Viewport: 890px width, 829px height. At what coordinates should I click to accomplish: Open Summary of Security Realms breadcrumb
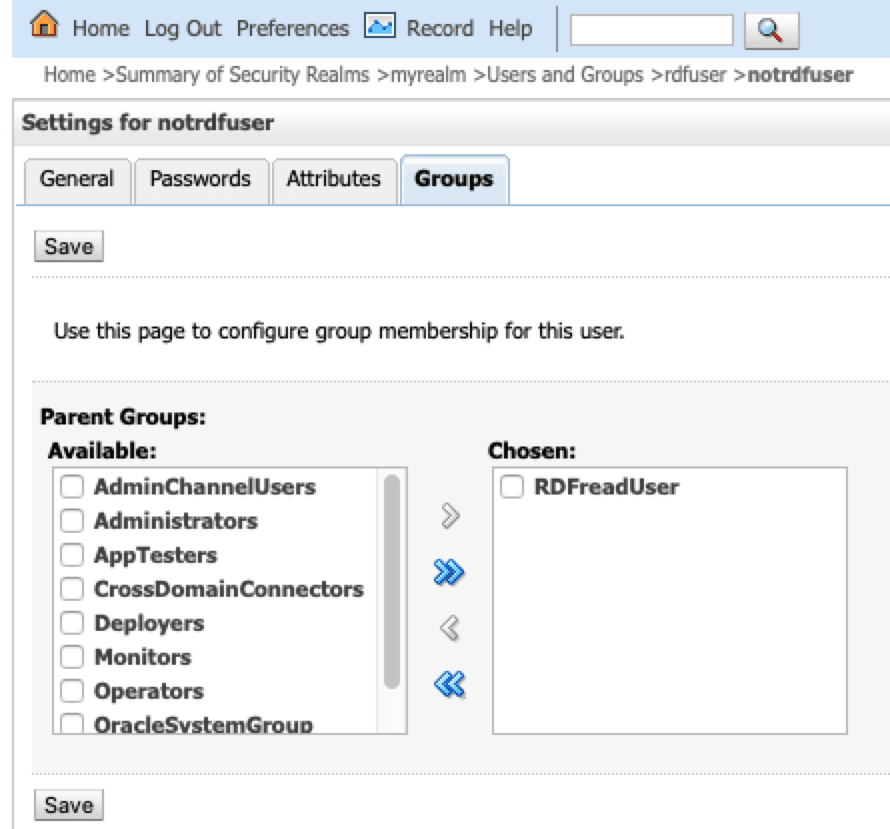242,75
